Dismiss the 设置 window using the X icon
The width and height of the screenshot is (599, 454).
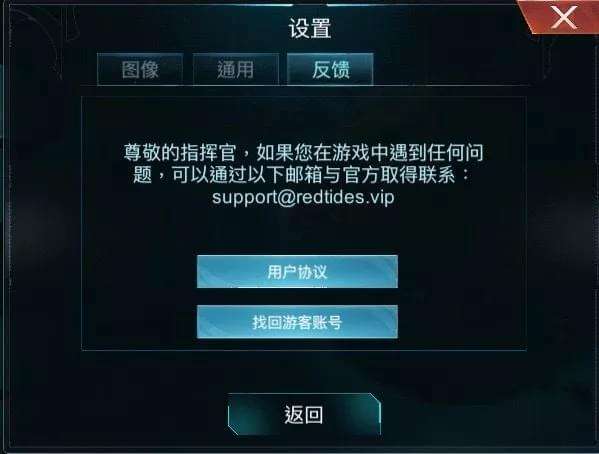tap(564, 18)
